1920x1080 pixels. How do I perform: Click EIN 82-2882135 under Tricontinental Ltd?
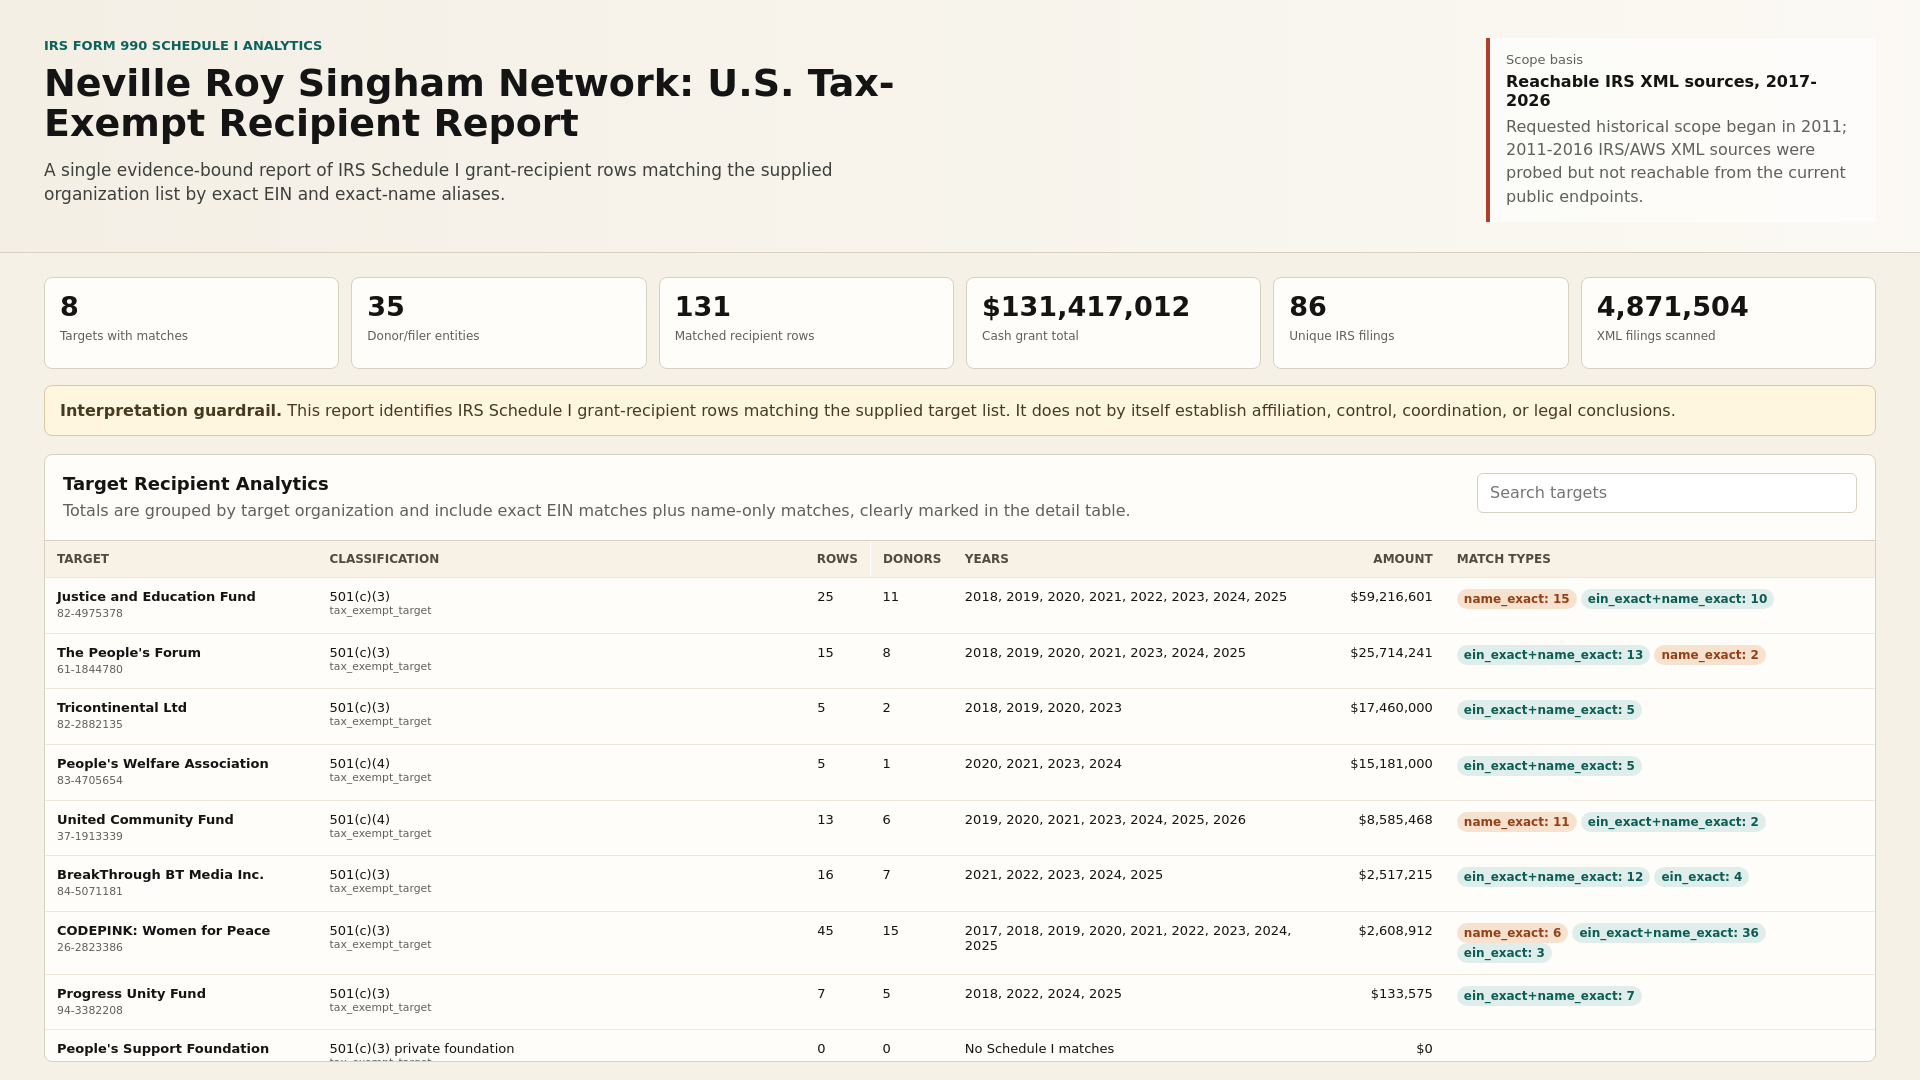[x=90, y=725]
